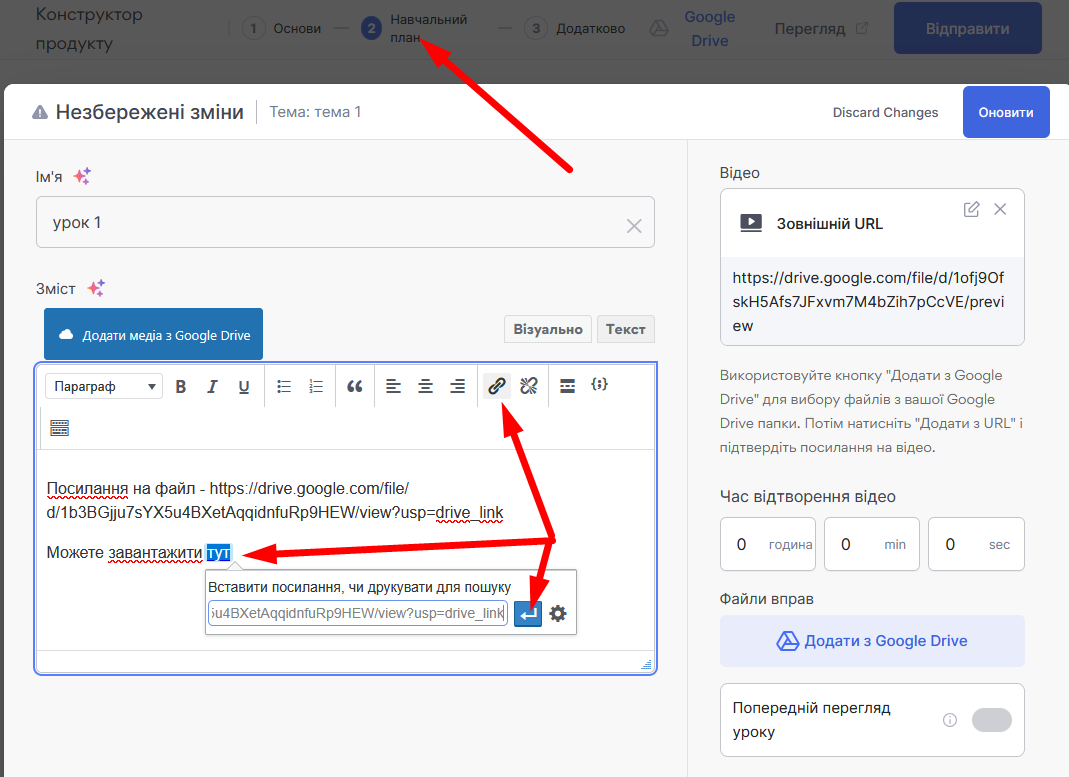Toggle the lesson preview switch
The width and height of the screenshot is (1069, 777).
click(x=991, y=720)
